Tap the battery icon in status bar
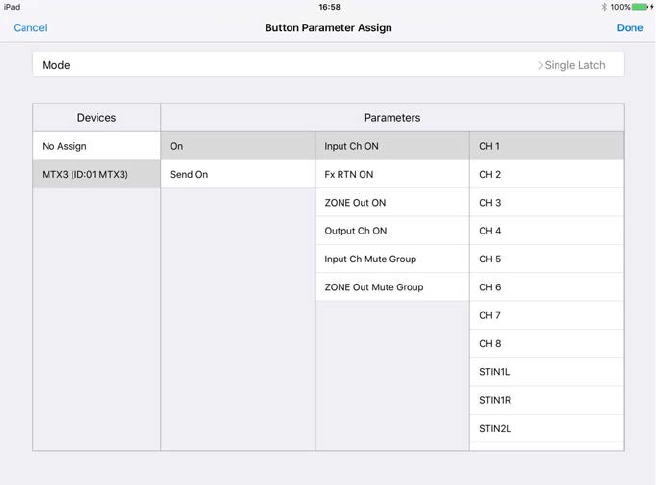The height and width of the screenshot is (485, 656). pos(640,7)
